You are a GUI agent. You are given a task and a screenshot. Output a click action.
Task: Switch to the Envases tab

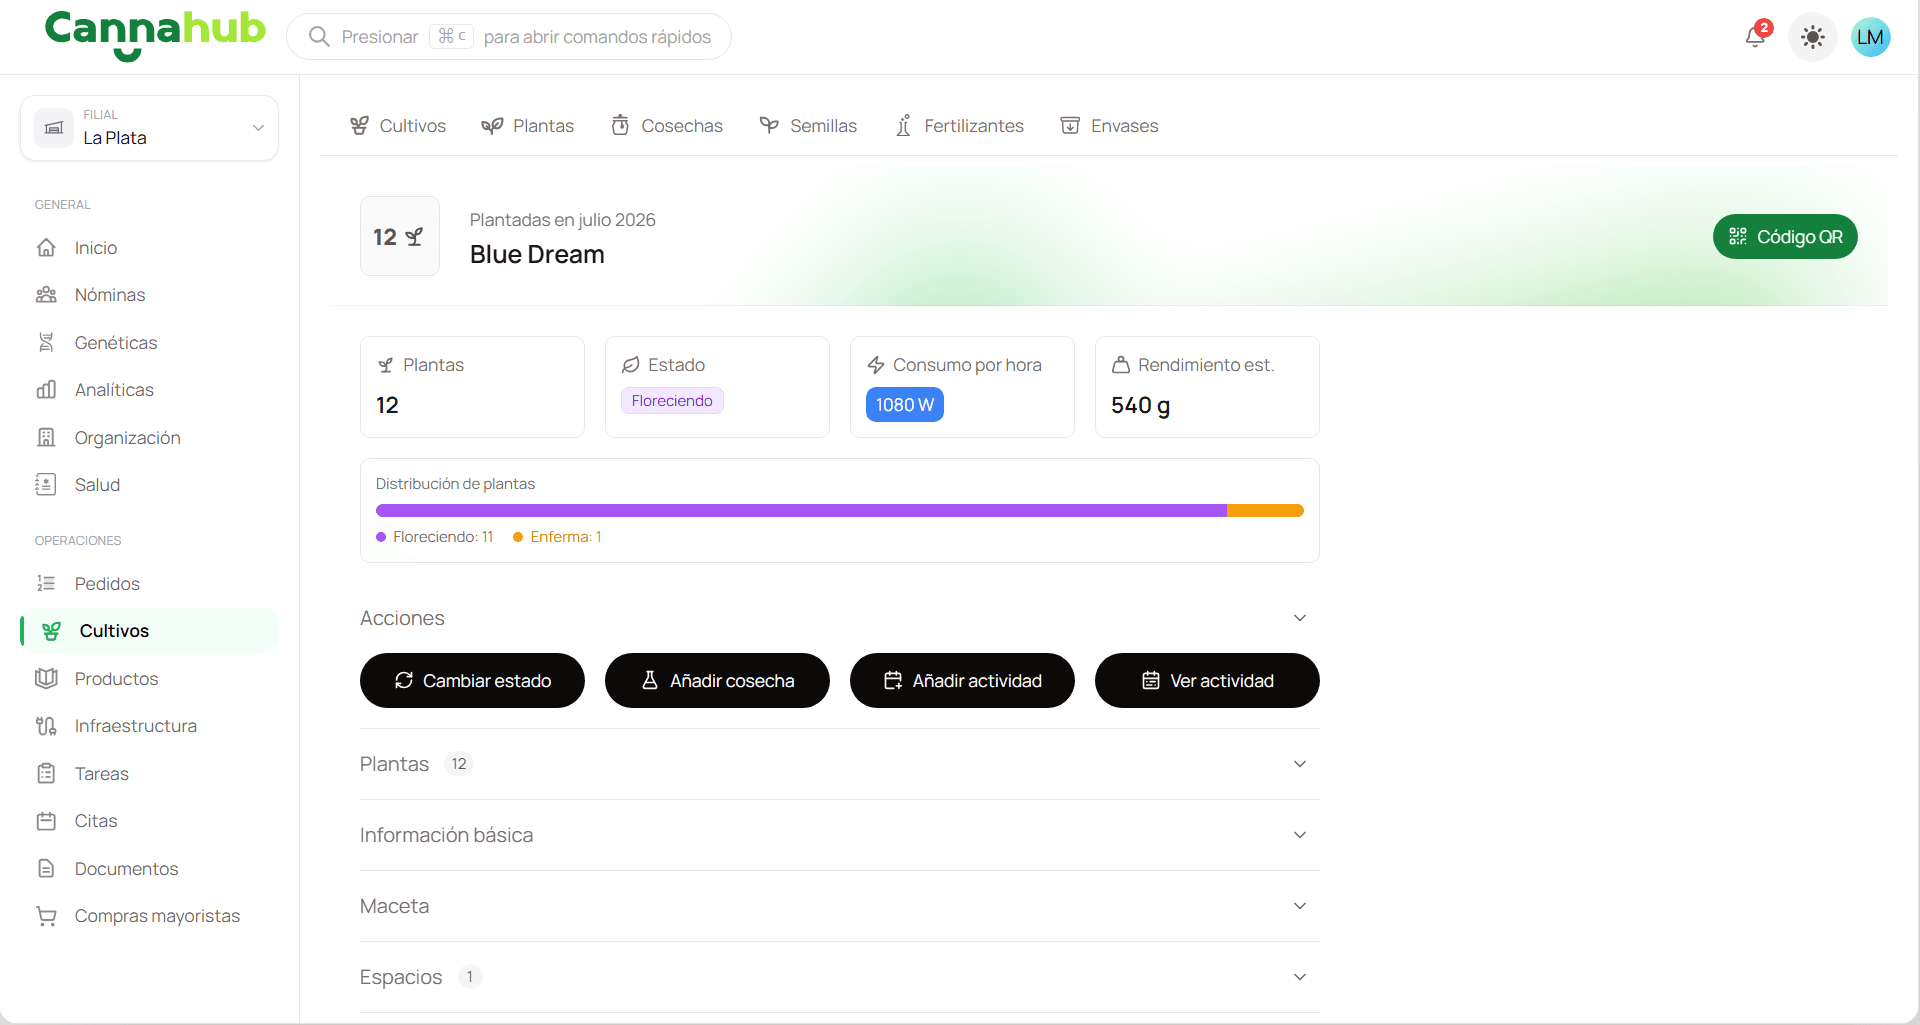pos(1109,126)
